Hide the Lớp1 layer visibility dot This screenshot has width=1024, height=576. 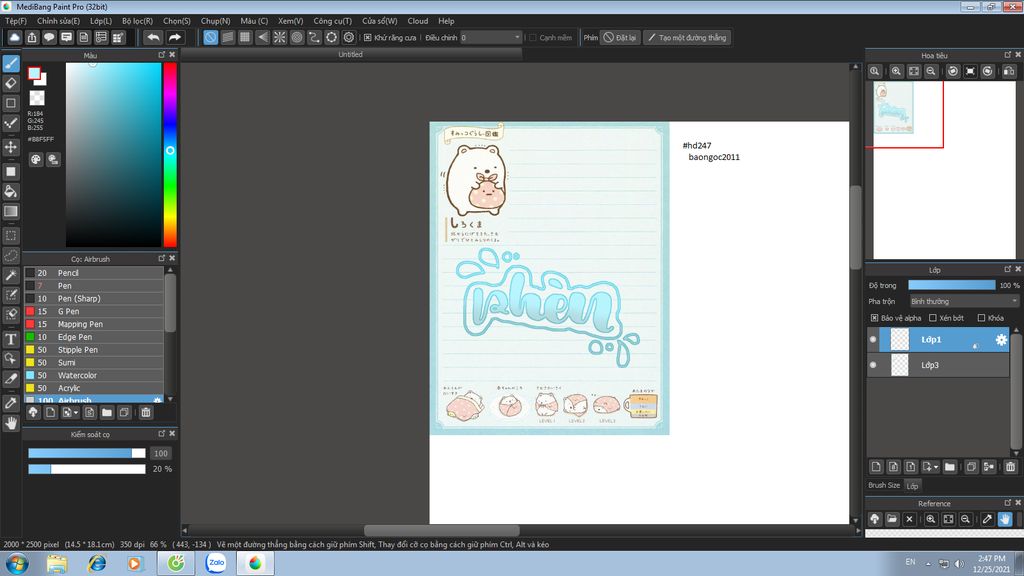[873, 340]
